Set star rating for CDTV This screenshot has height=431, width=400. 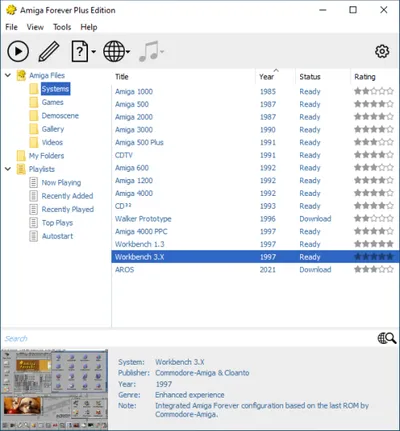[x=374, y=155]
